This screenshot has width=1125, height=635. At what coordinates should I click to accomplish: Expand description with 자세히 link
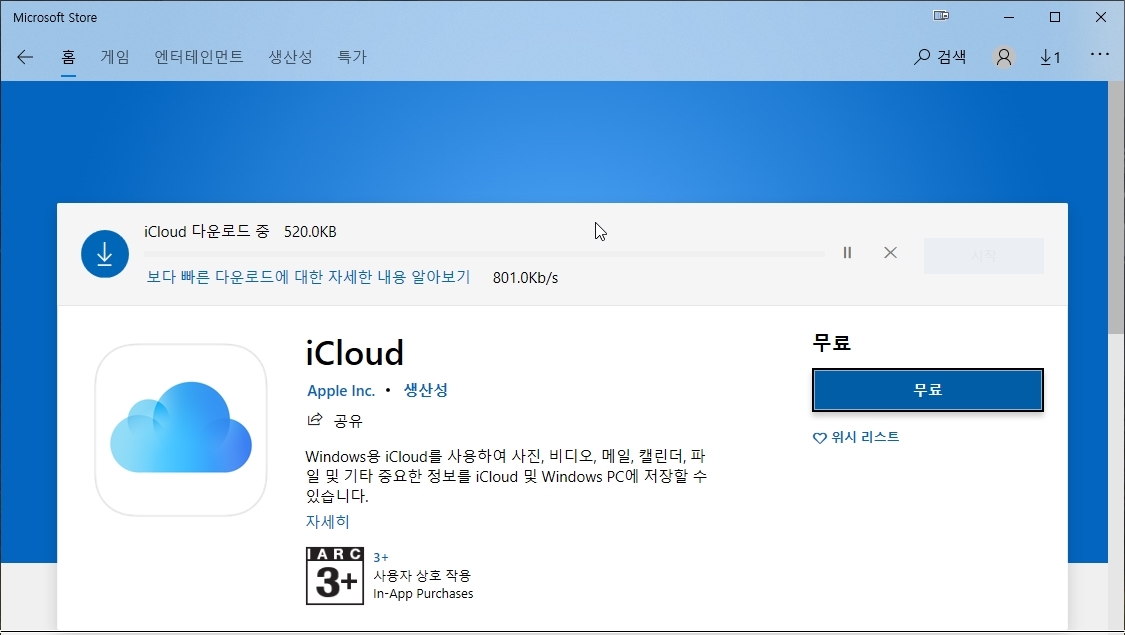pyautogui.click(x=328, y=522)
